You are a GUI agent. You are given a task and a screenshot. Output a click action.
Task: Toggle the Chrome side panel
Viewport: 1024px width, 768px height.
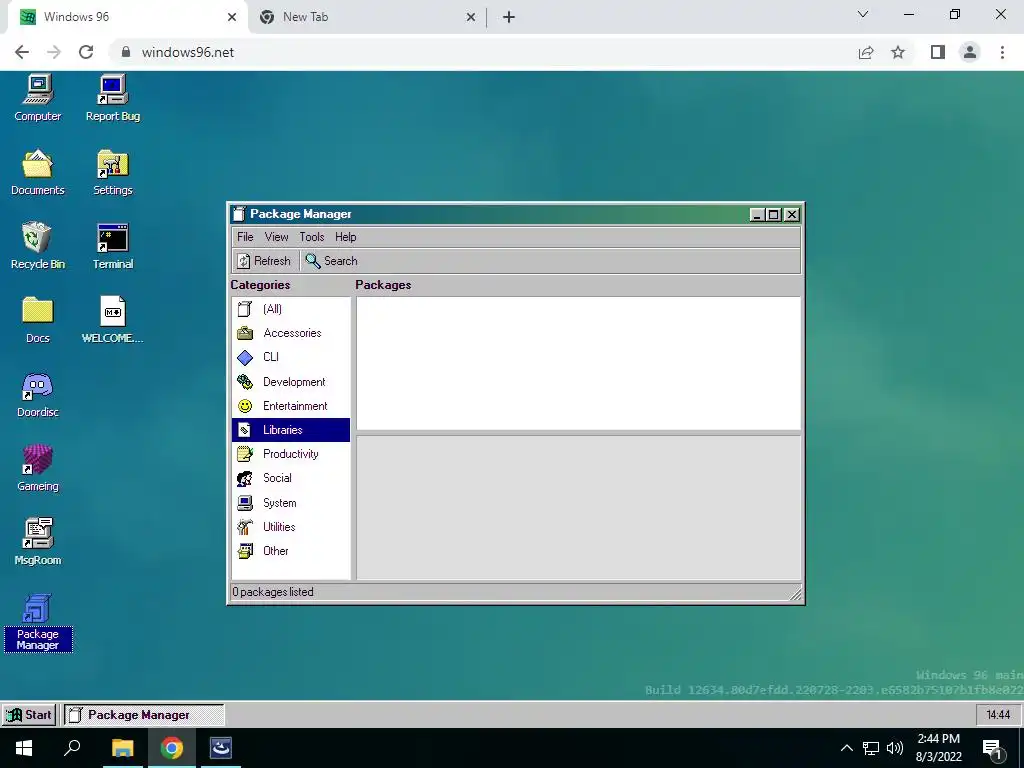click(938, 52)
